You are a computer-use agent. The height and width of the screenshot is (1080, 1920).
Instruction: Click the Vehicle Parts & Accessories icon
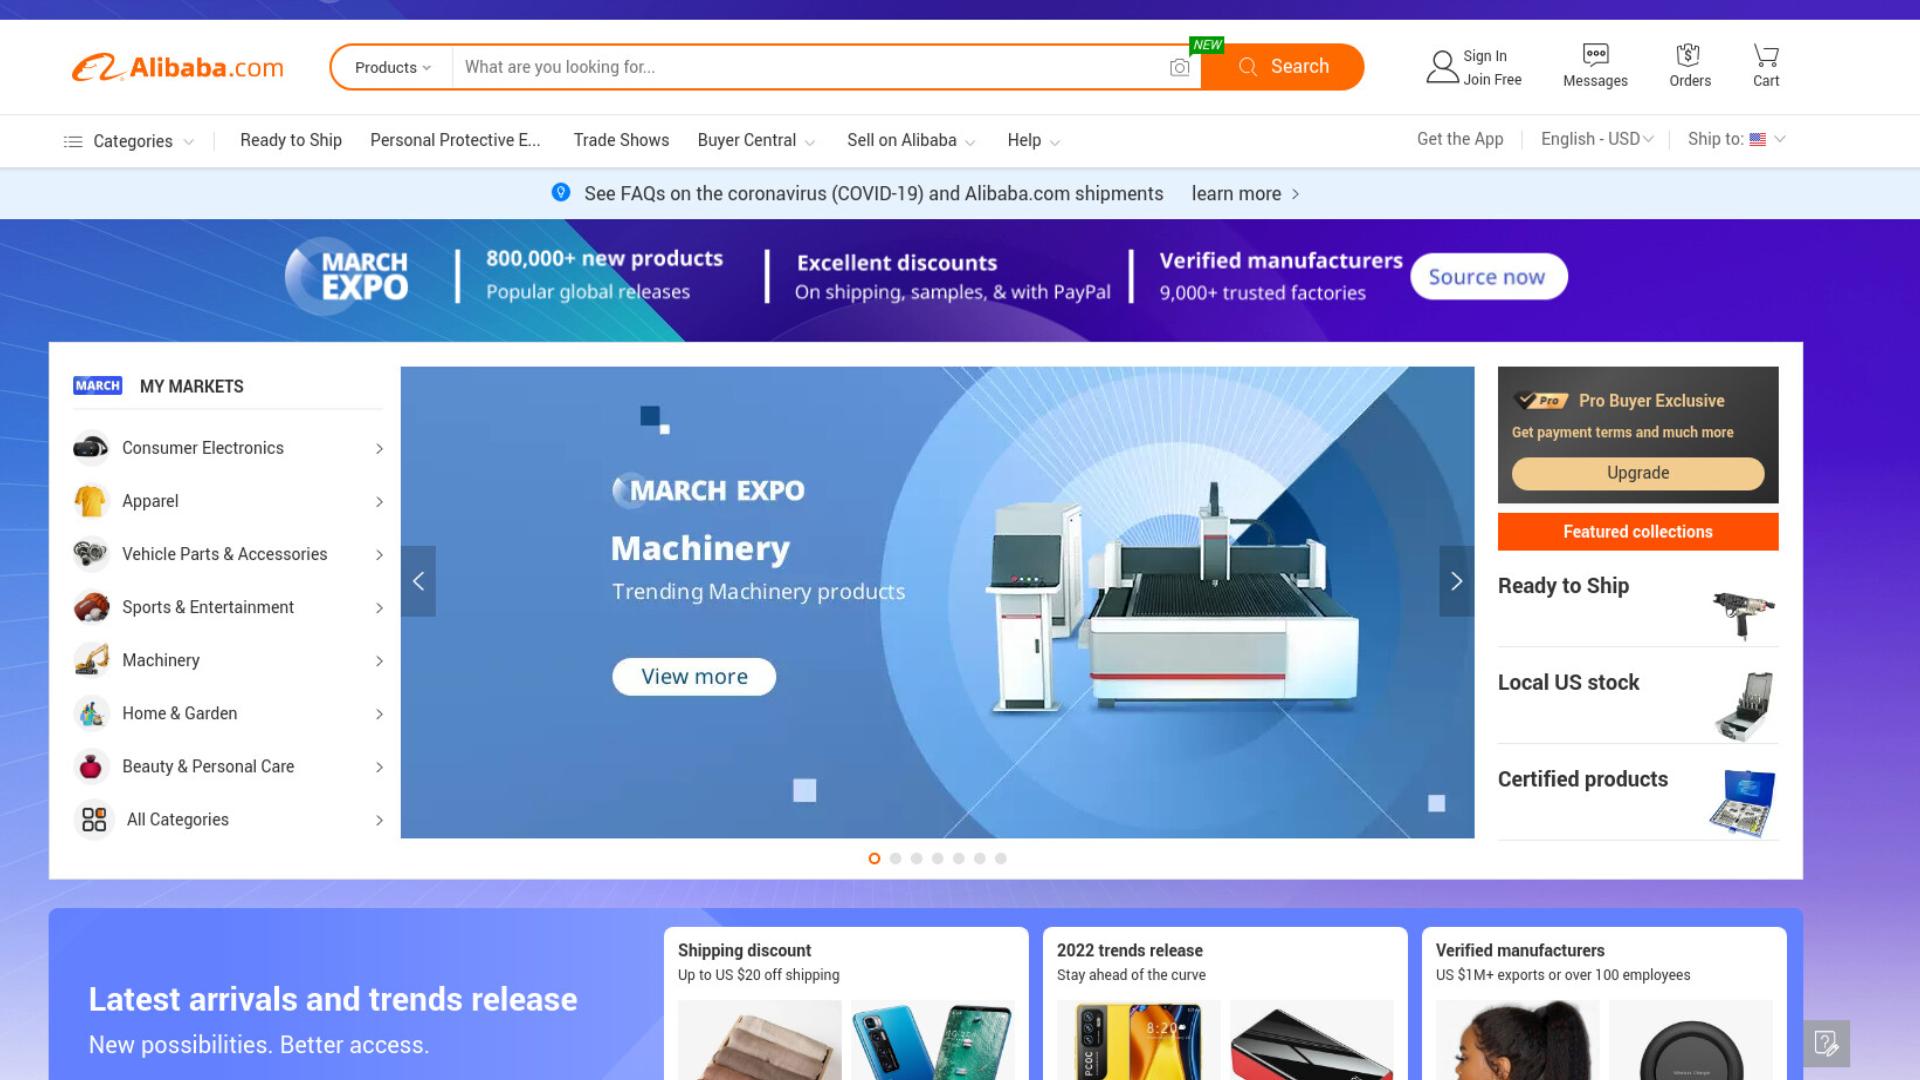click(91, 554)
